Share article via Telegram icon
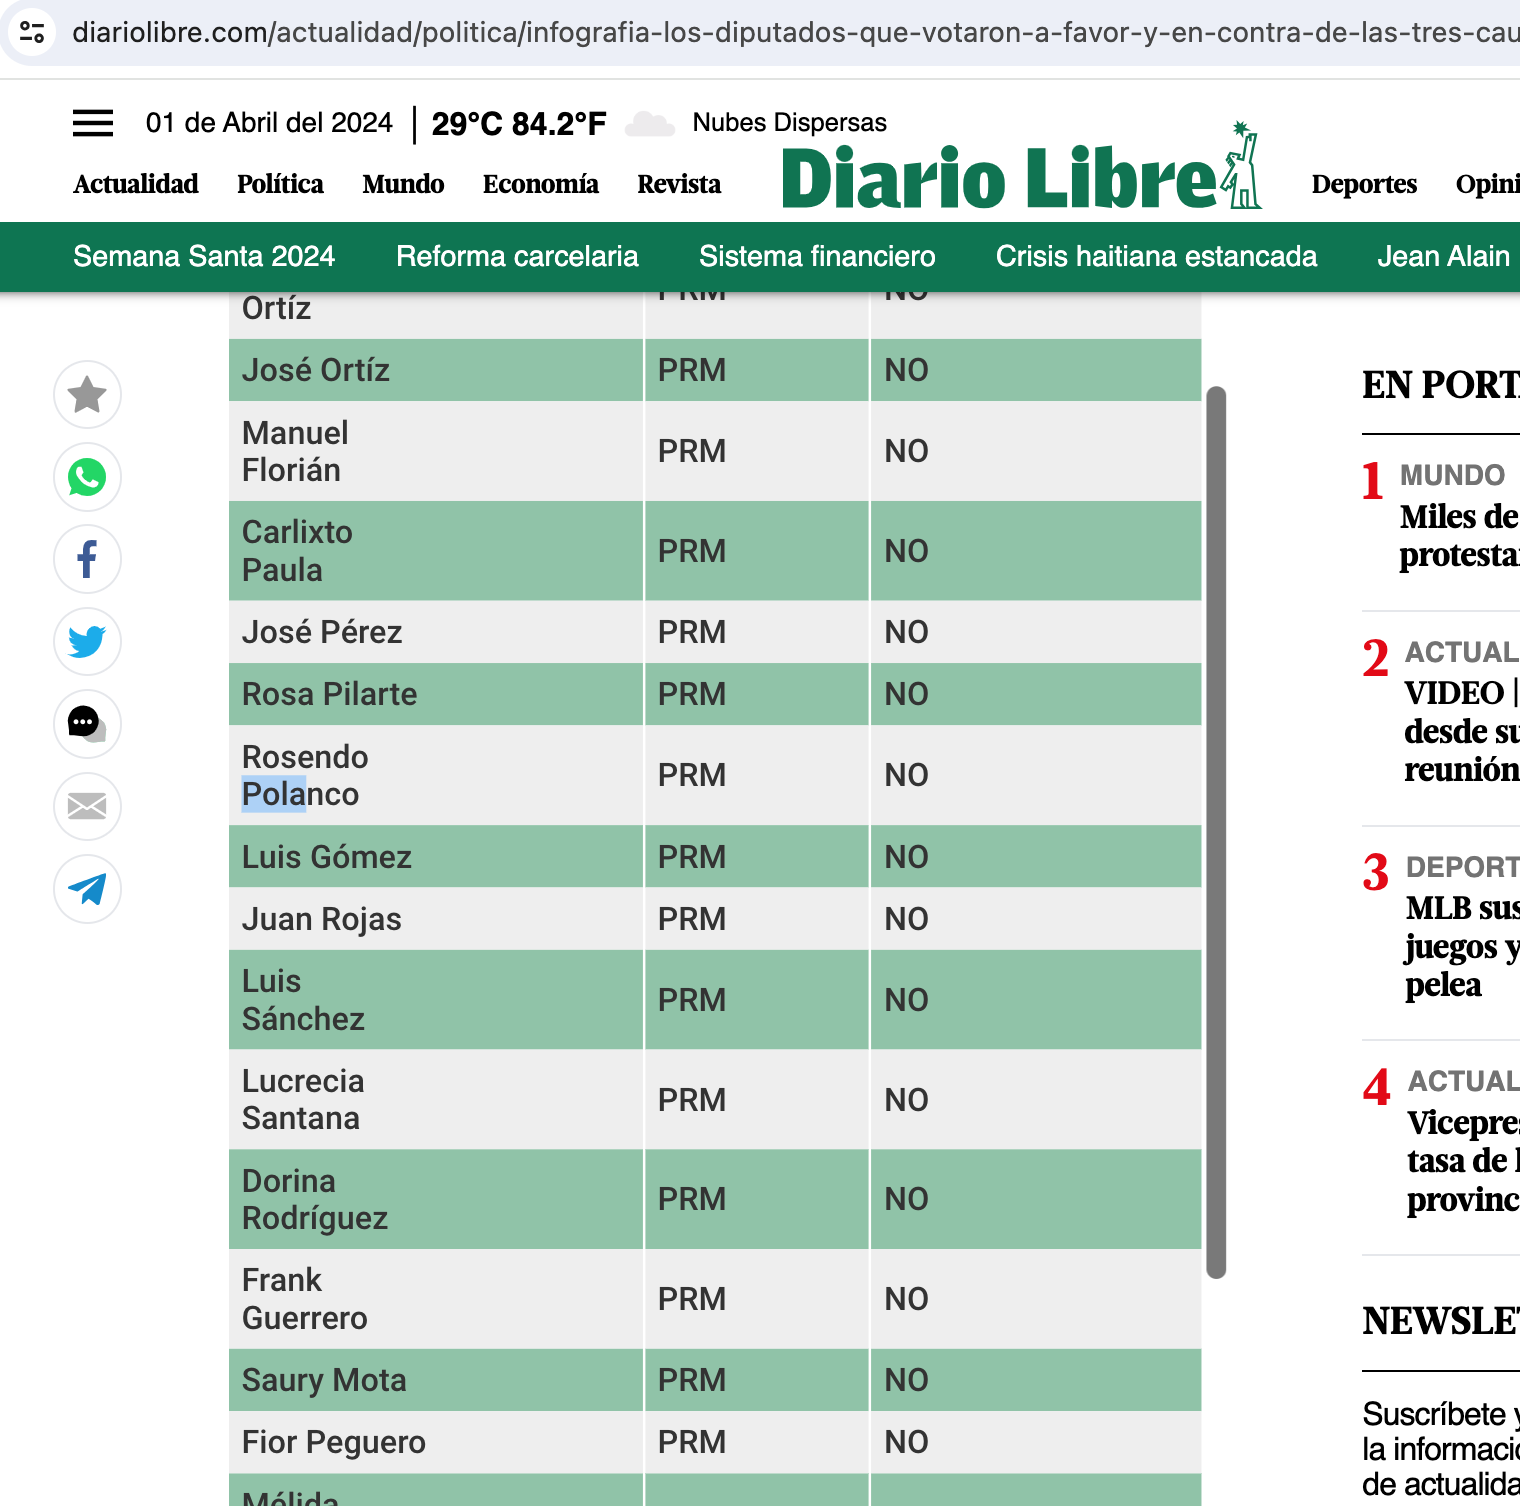 pyautogui.click(x=87, y=889)
